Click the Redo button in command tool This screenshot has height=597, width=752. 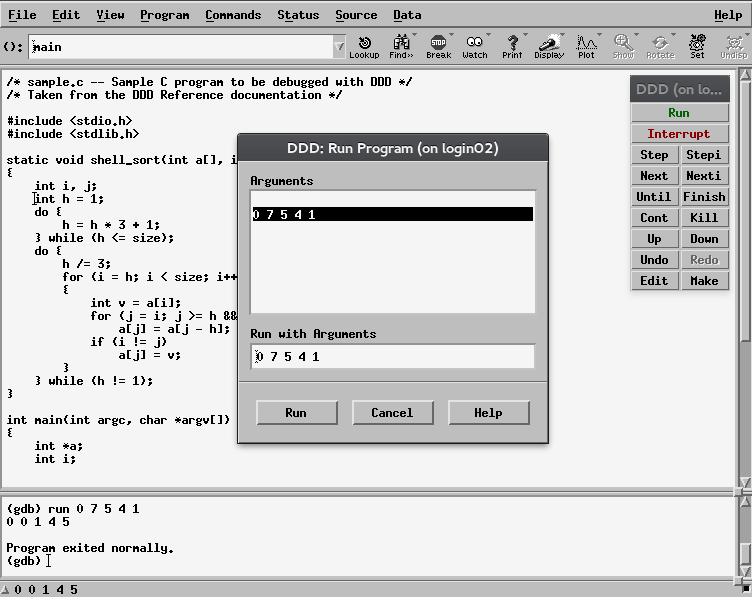coord(704,260)
